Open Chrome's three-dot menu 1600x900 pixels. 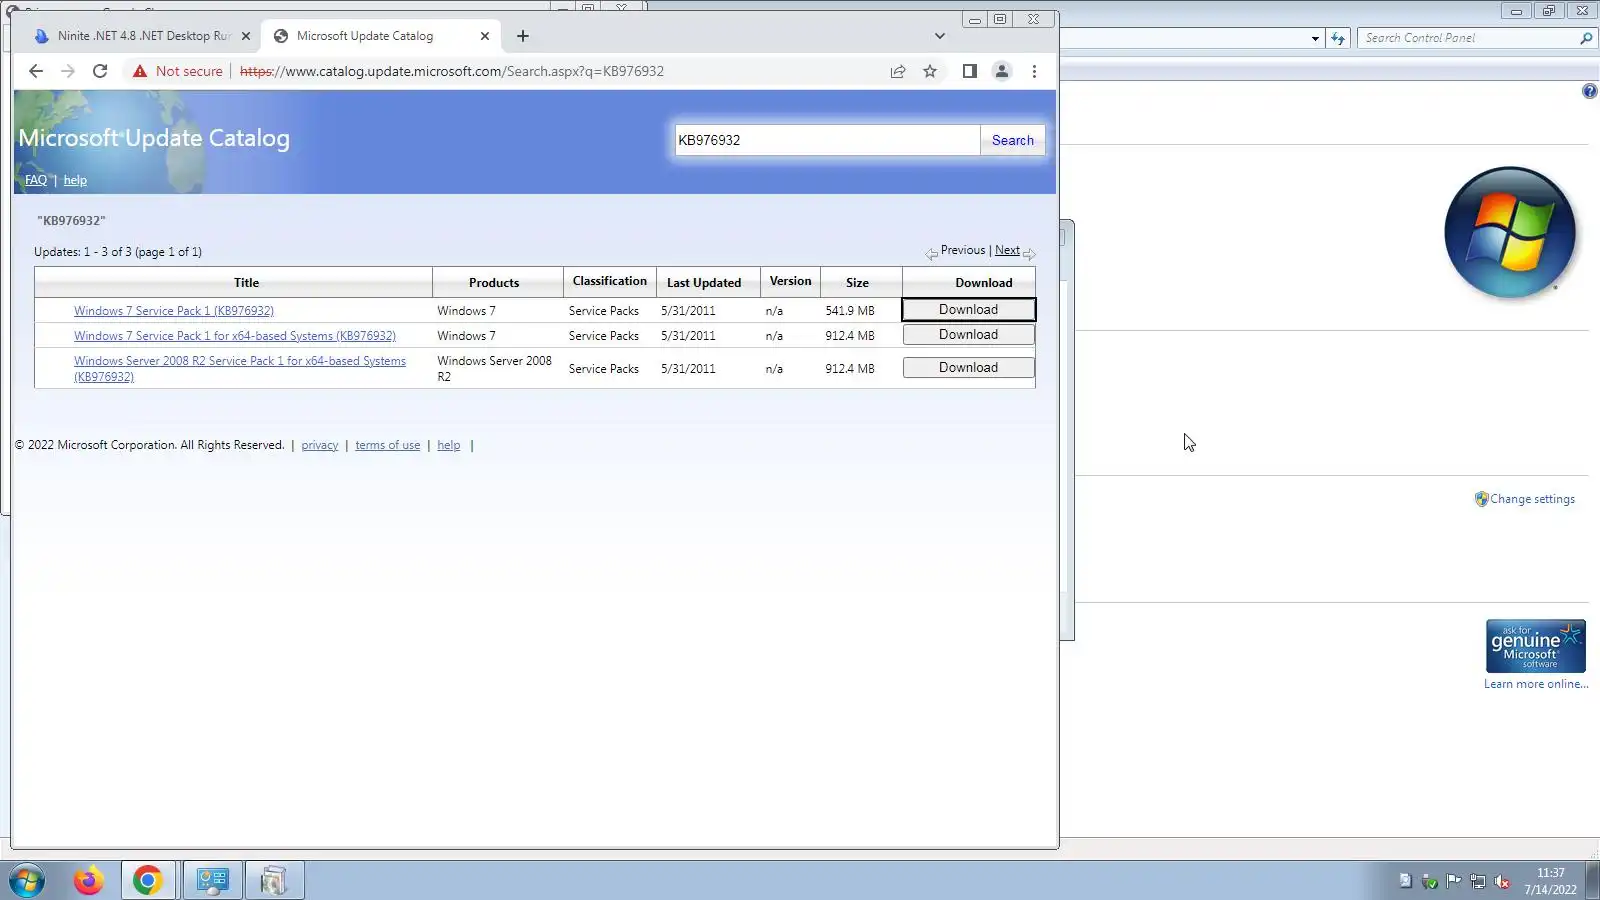1034,71
